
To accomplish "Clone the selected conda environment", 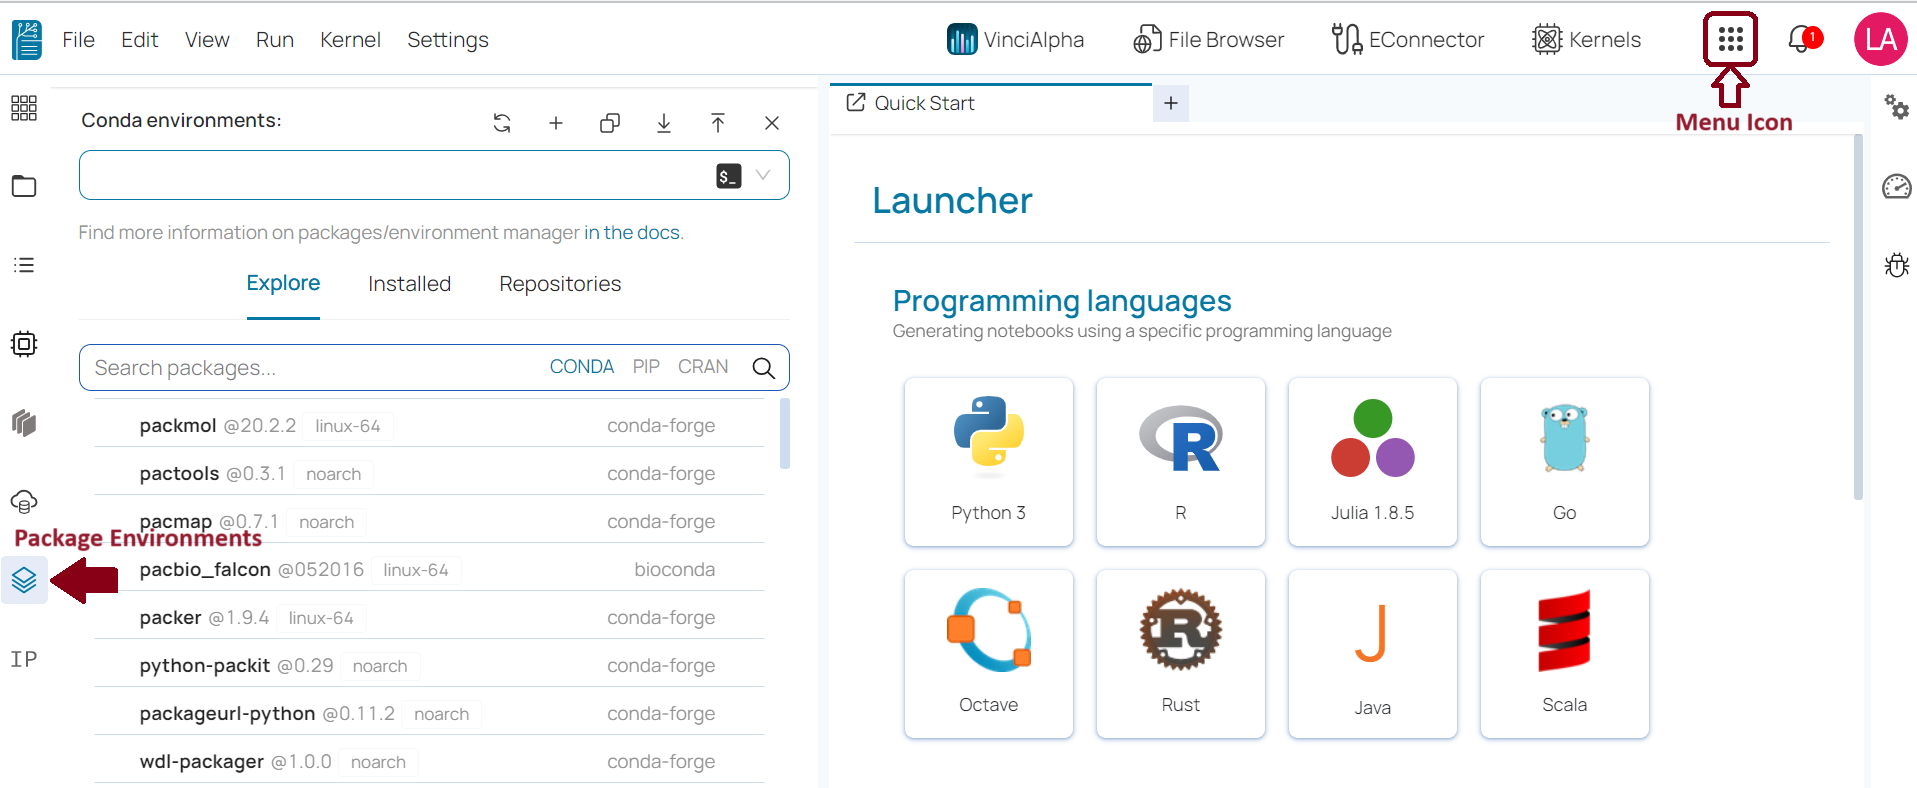I will tap(610, 123).
